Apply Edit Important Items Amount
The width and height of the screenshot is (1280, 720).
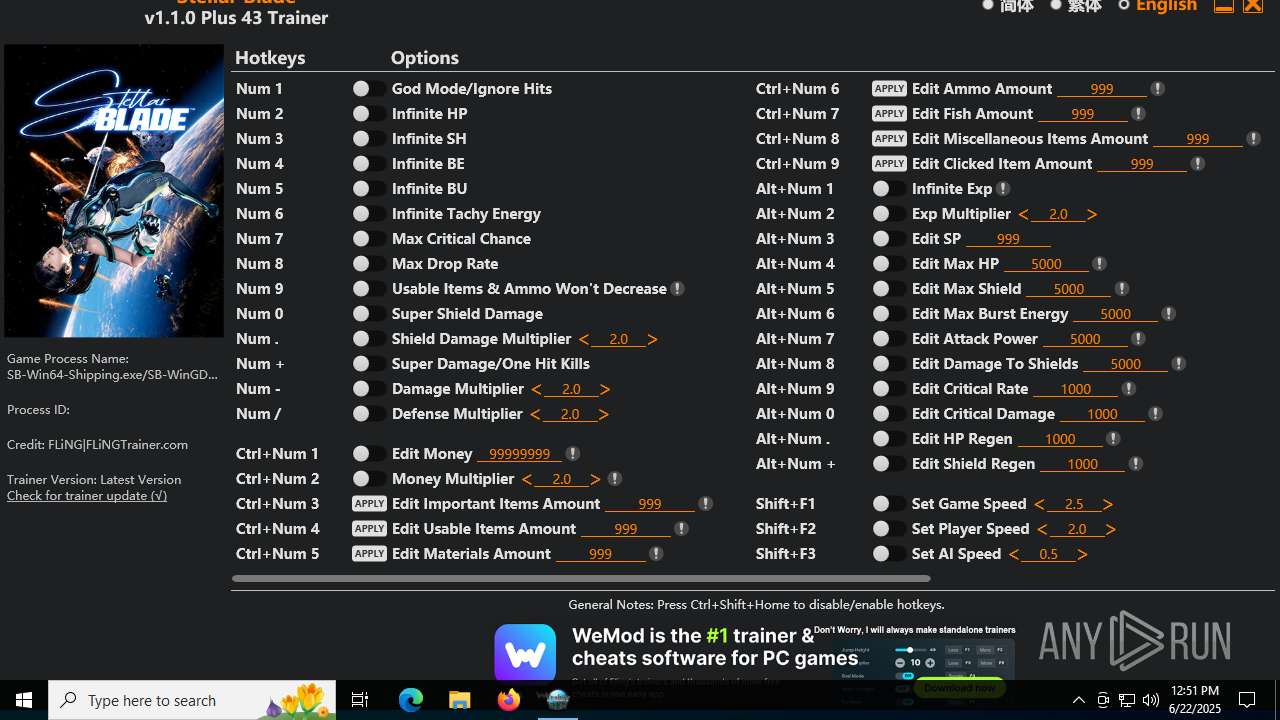pos(369,504)
